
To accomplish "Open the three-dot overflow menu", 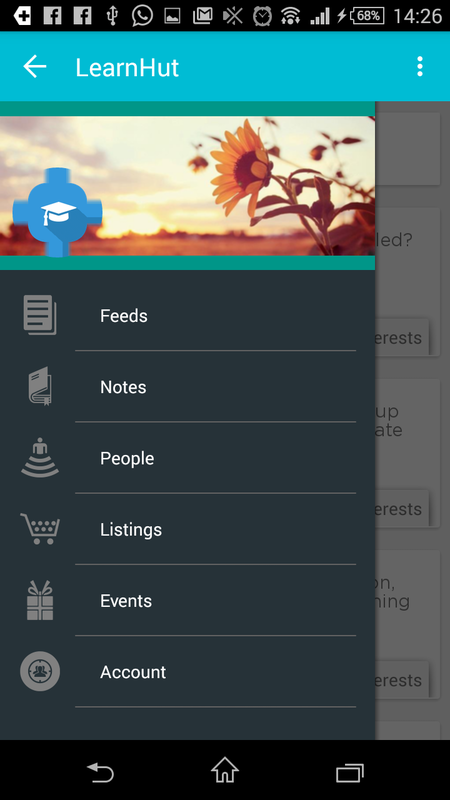I will (x=419, y=67).
